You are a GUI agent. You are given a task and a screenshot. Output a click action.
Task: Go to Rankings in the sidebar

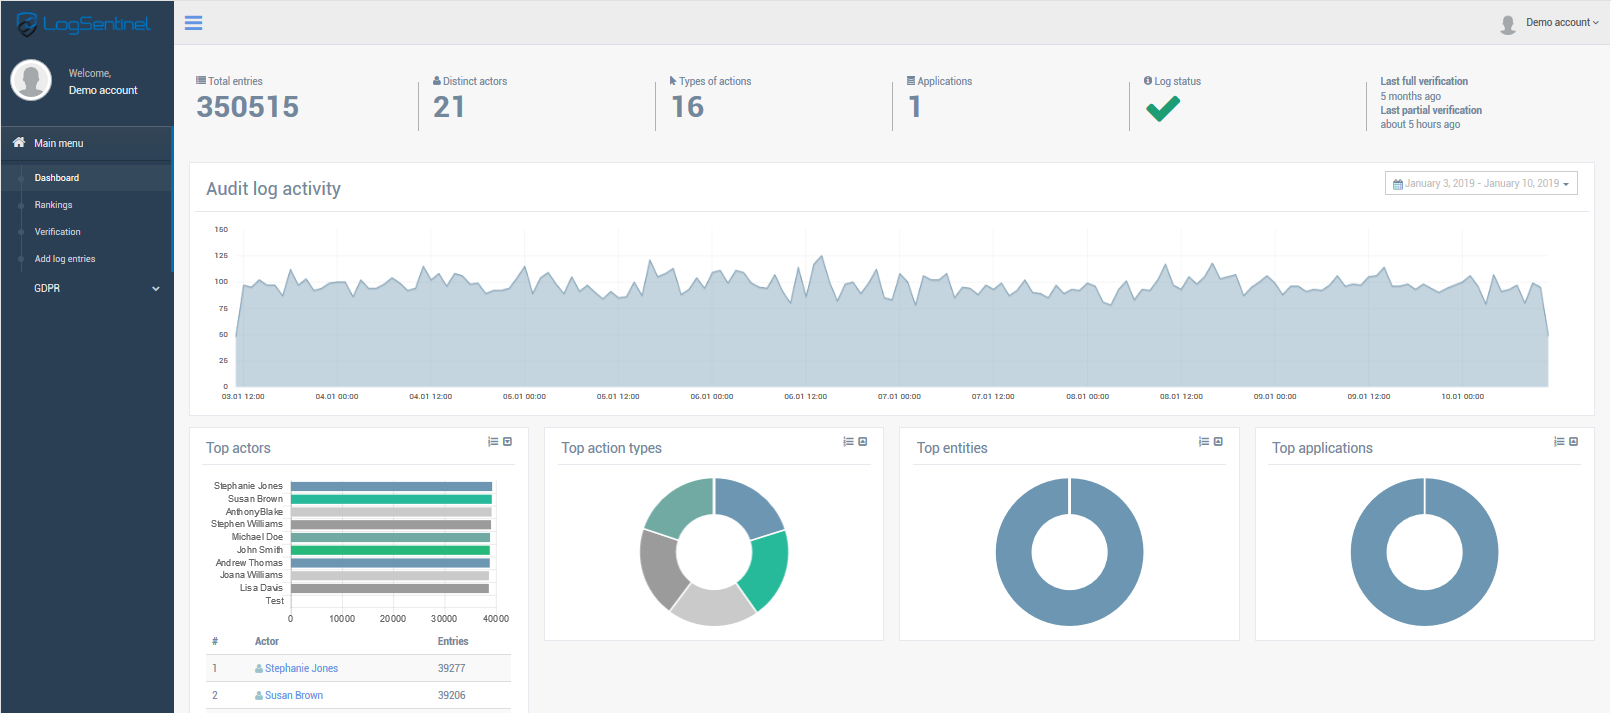(54, 205)
